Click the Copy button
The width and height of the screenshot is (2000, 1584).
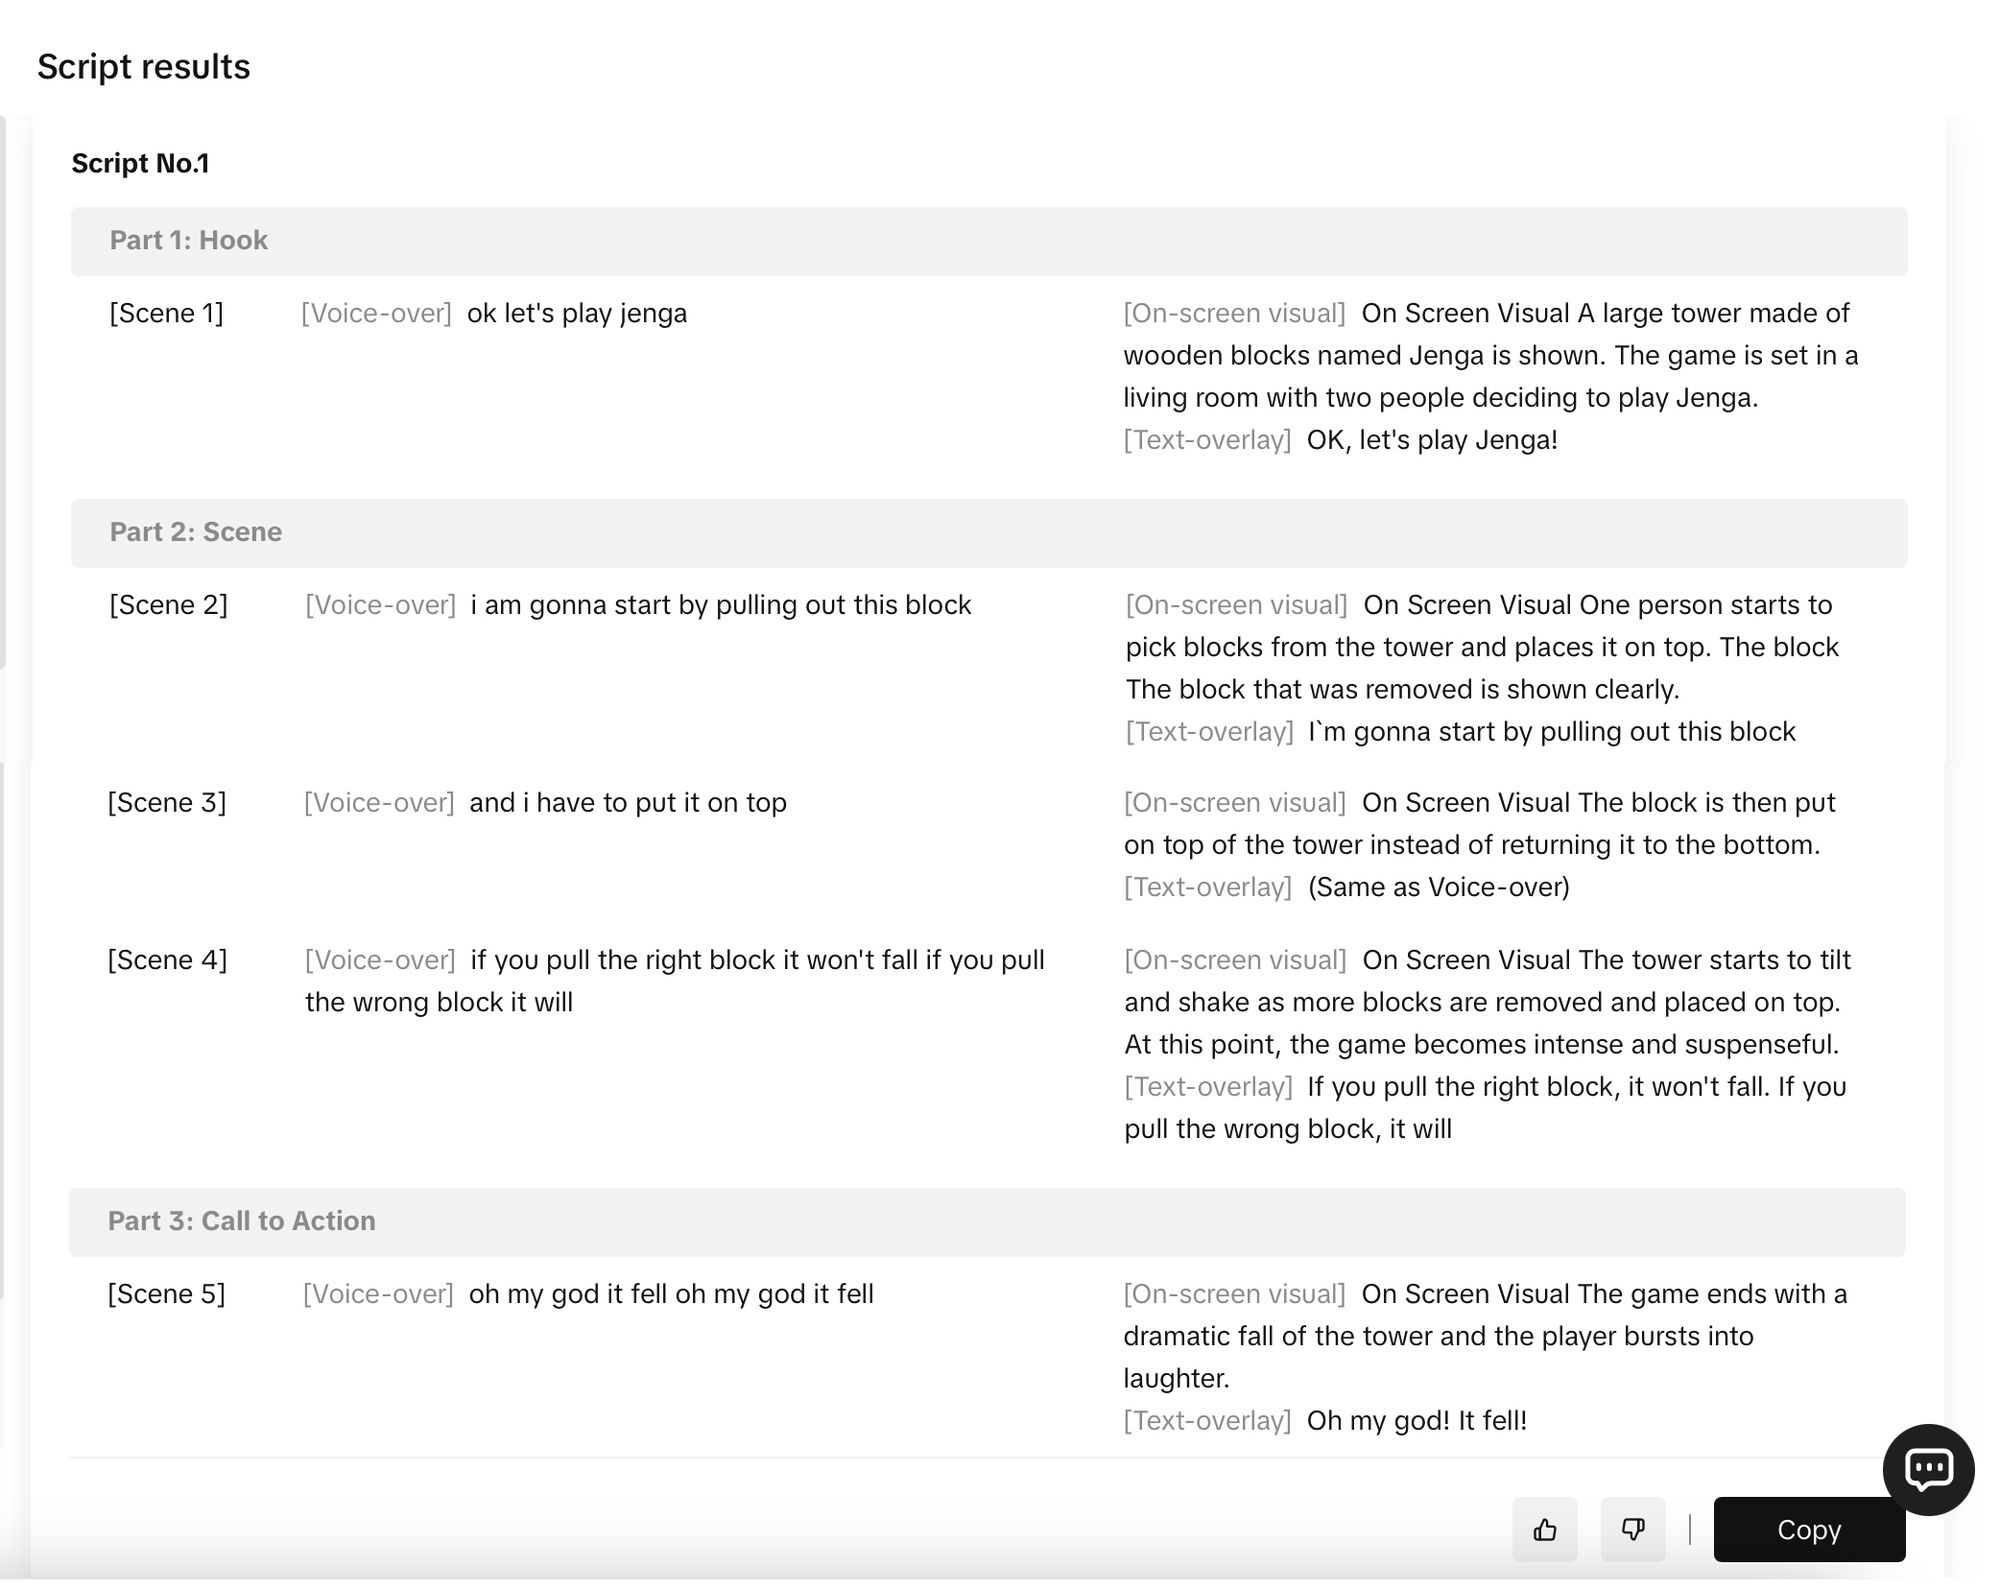pyautogui.click(x=1808, y=1529)
